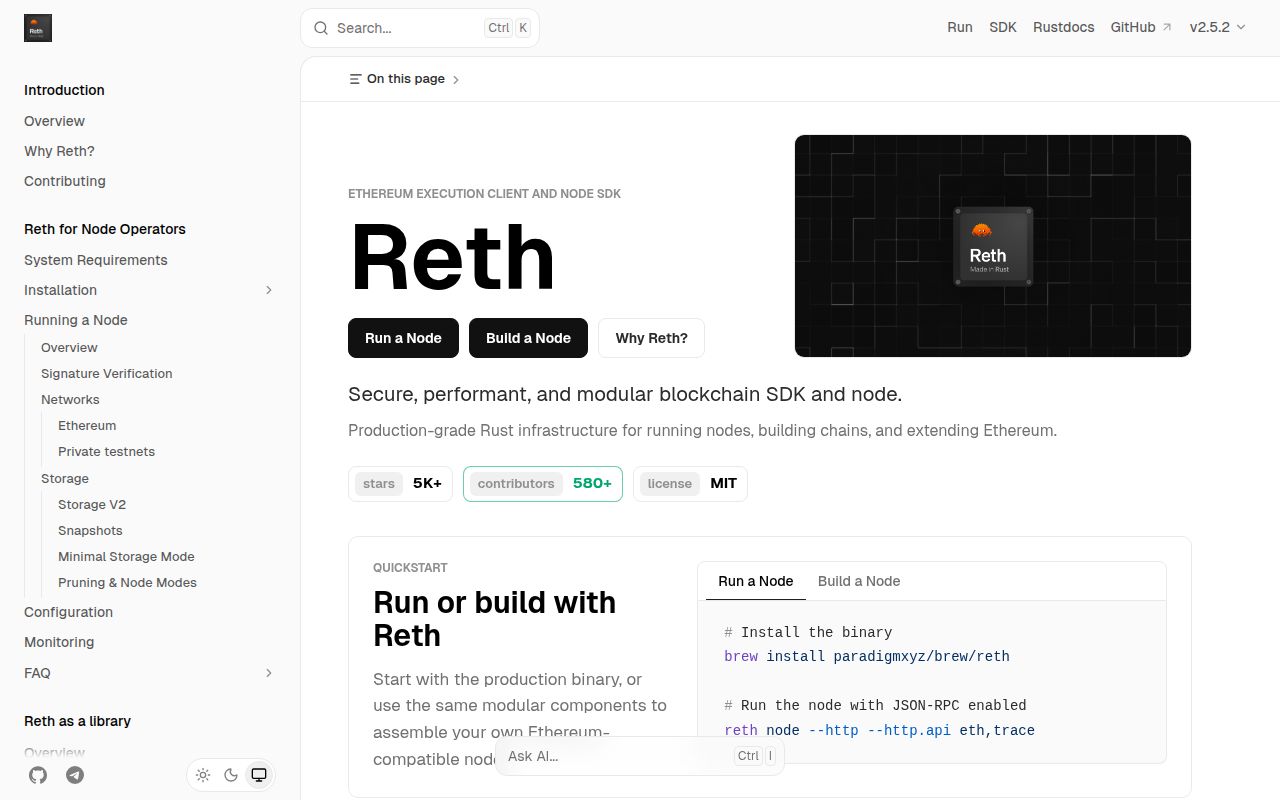Open Overview under Running a Node
This screenshot has height=800, width=1280.
pyautogui.click(x=69, y=348)
